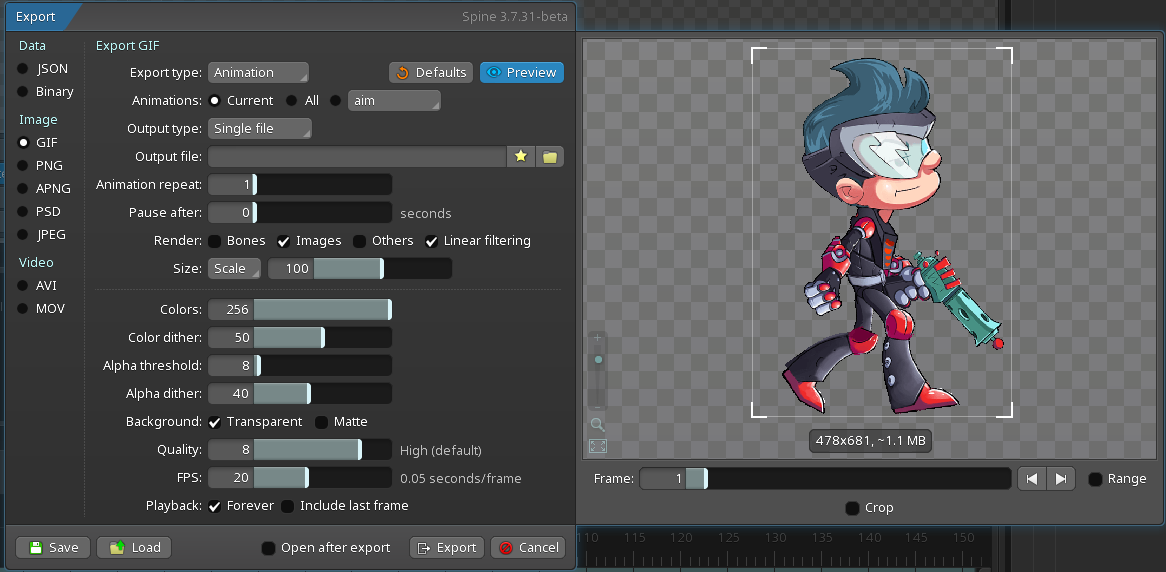
Task: Cancel the export dialog
Action: click(528, 547)
